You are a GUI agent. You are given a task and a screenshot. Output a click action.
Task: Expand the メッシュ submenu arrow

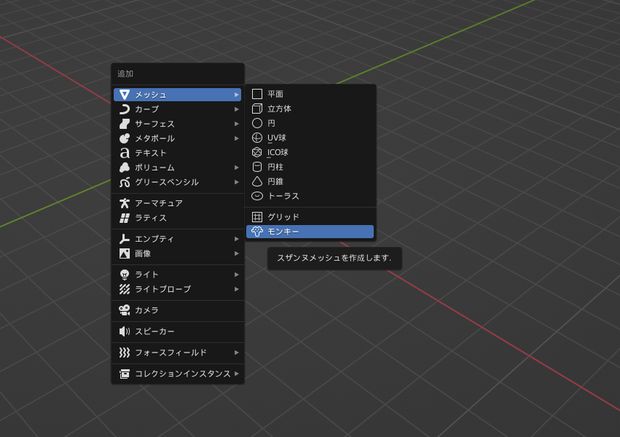(x=236, y=95)
